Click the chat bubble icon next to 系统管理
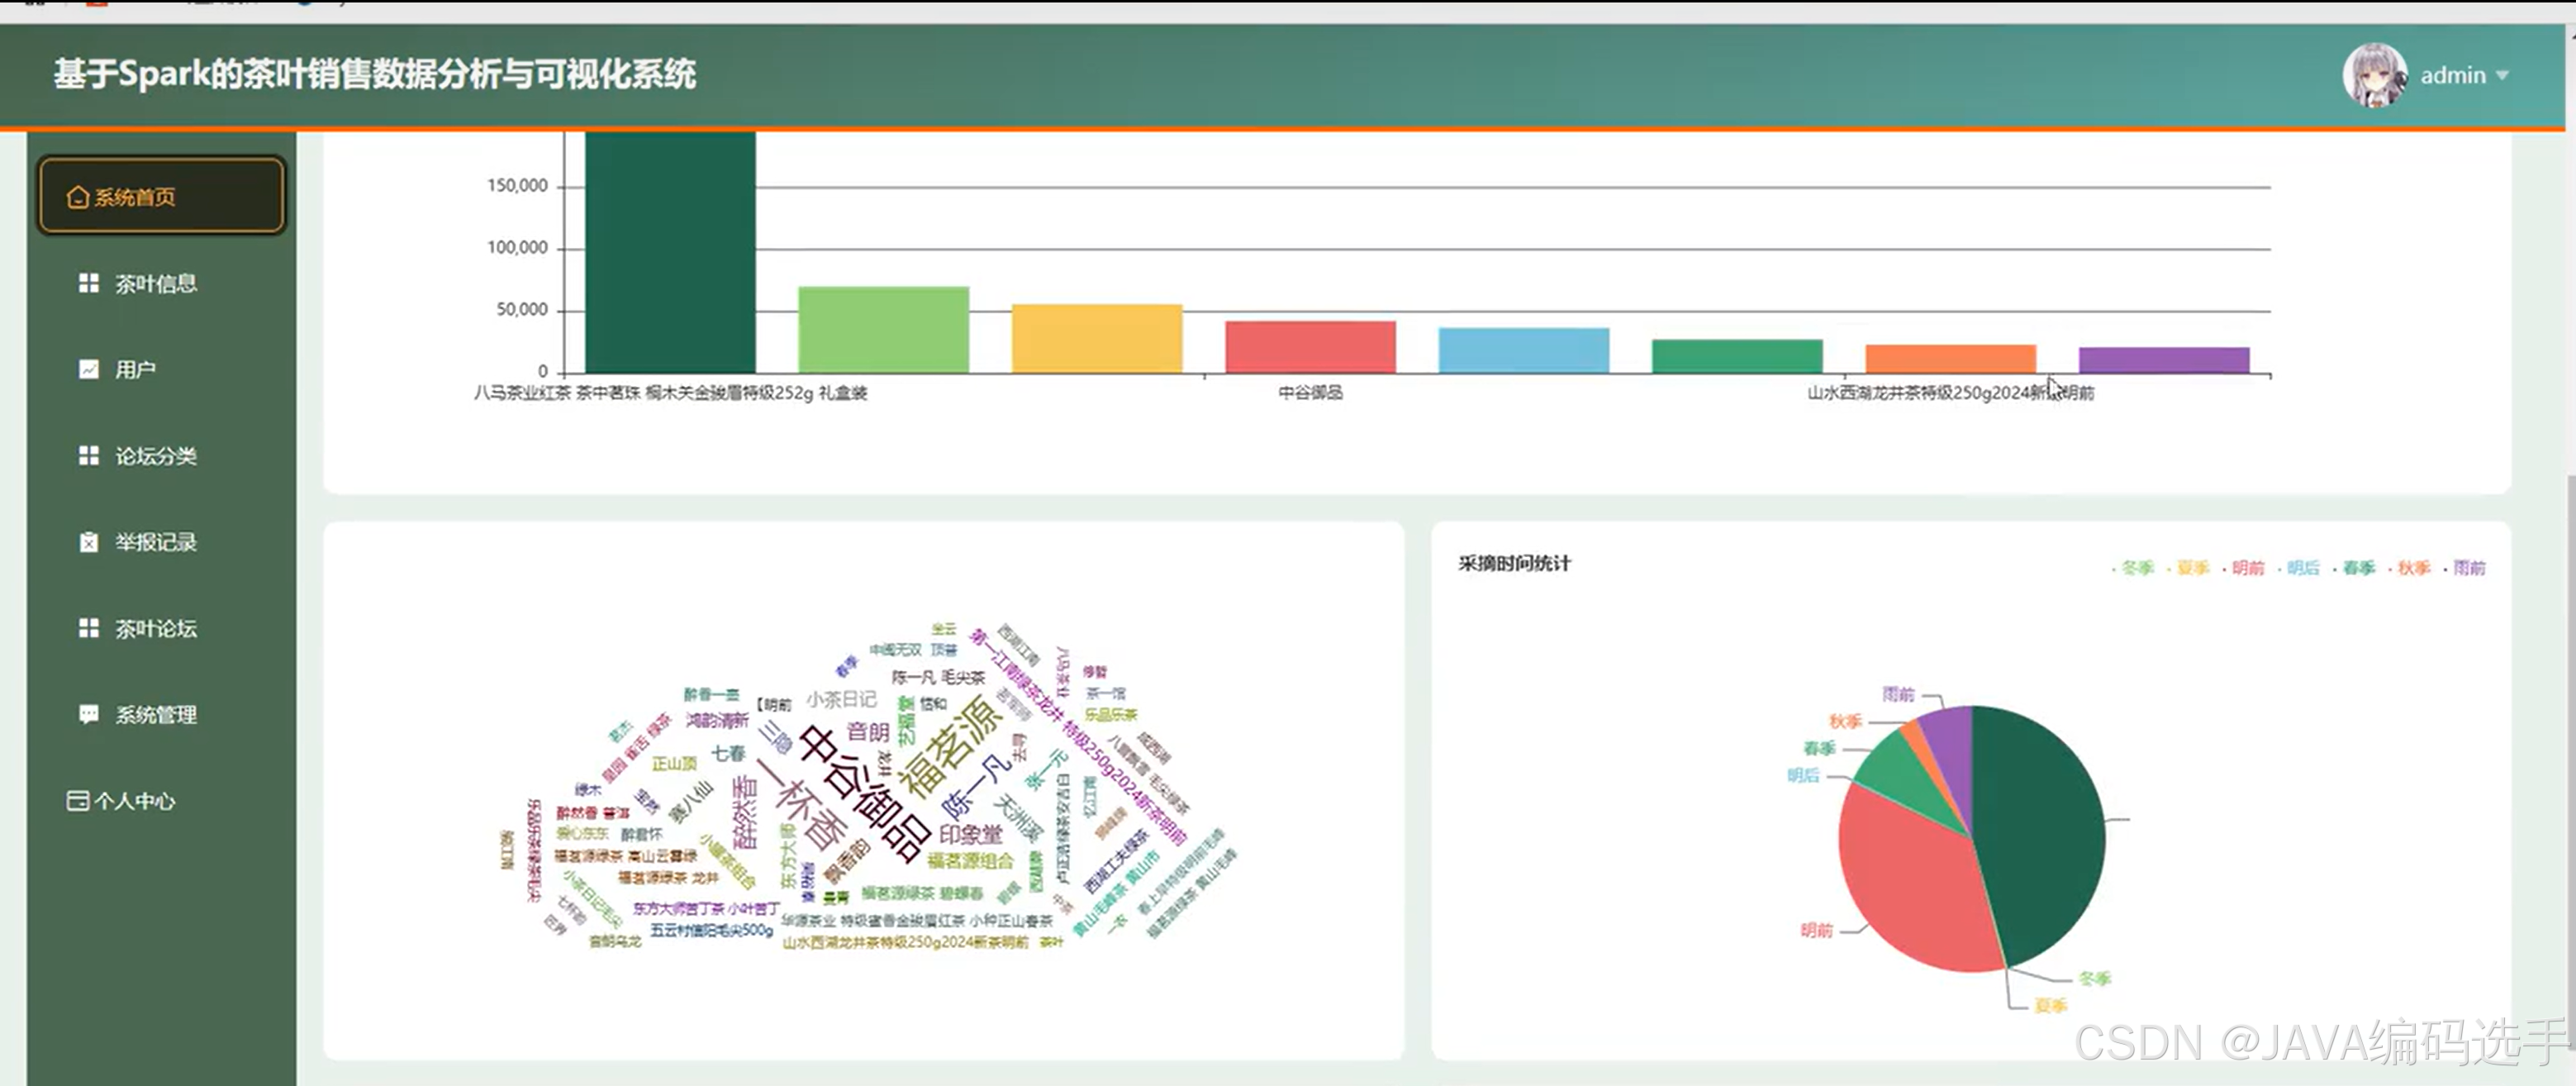 [x=89, y=714]
